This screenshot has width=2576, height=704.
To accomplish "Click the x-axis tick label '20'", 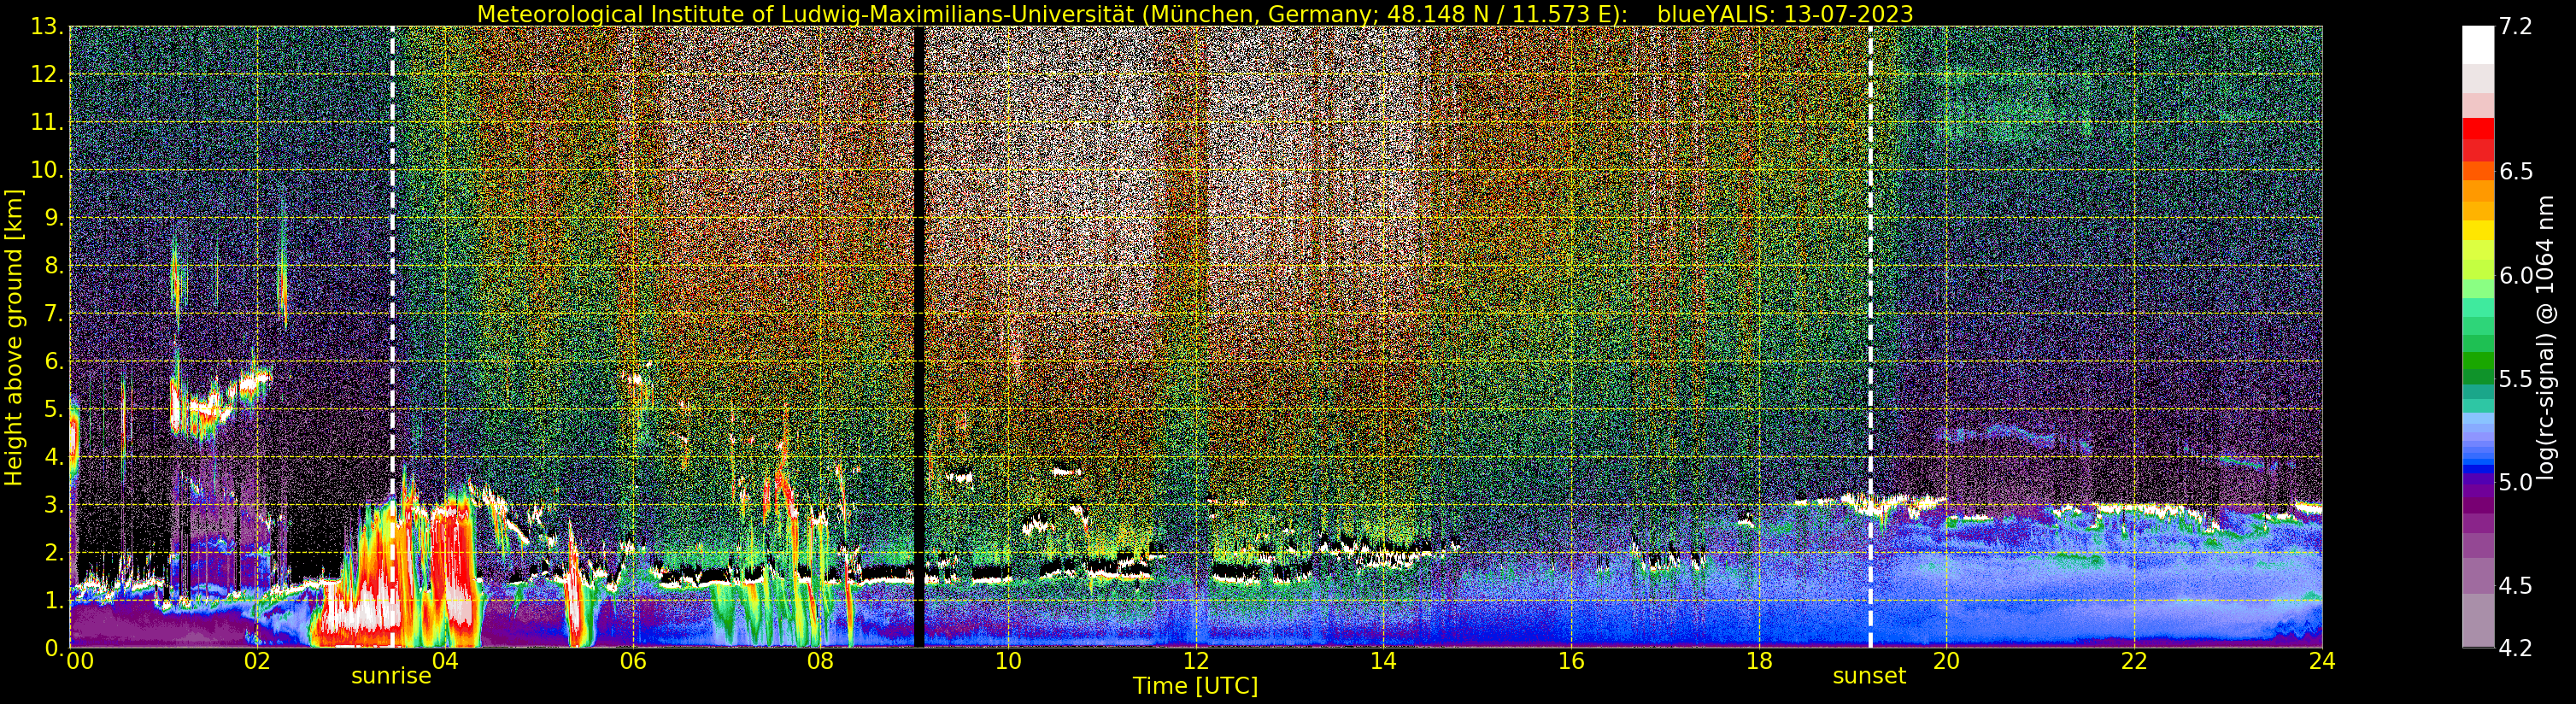I will click(x=1946, y=660).
